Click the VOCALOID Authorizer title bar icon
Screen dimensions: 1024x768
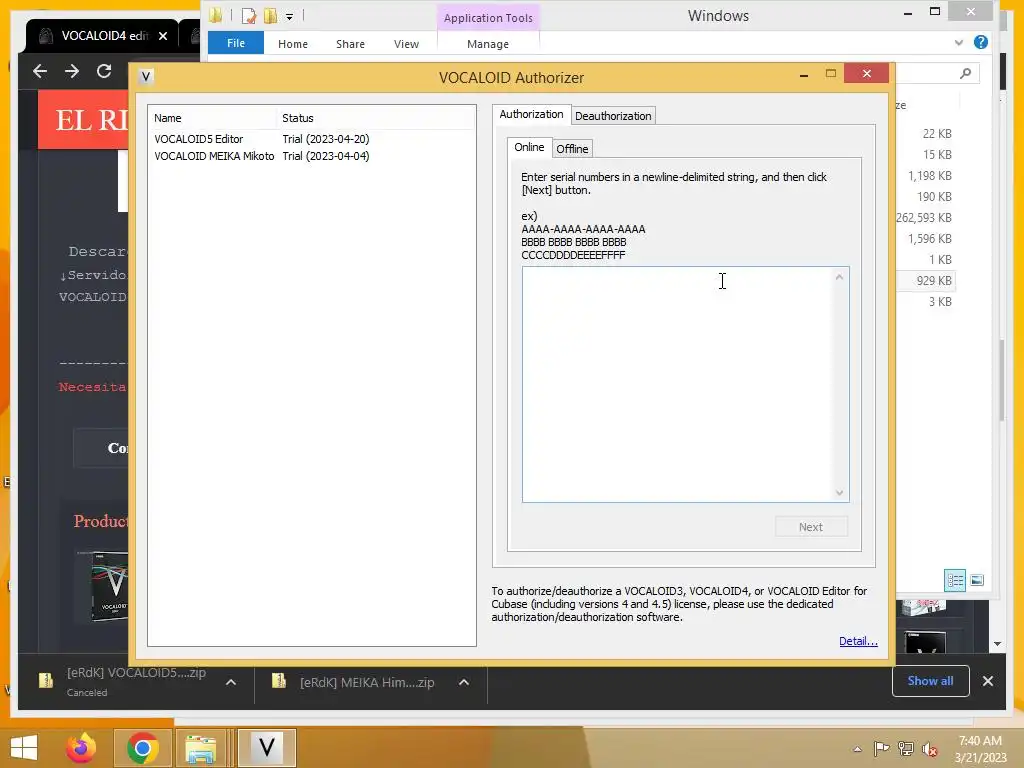click(x=146, y=76)
